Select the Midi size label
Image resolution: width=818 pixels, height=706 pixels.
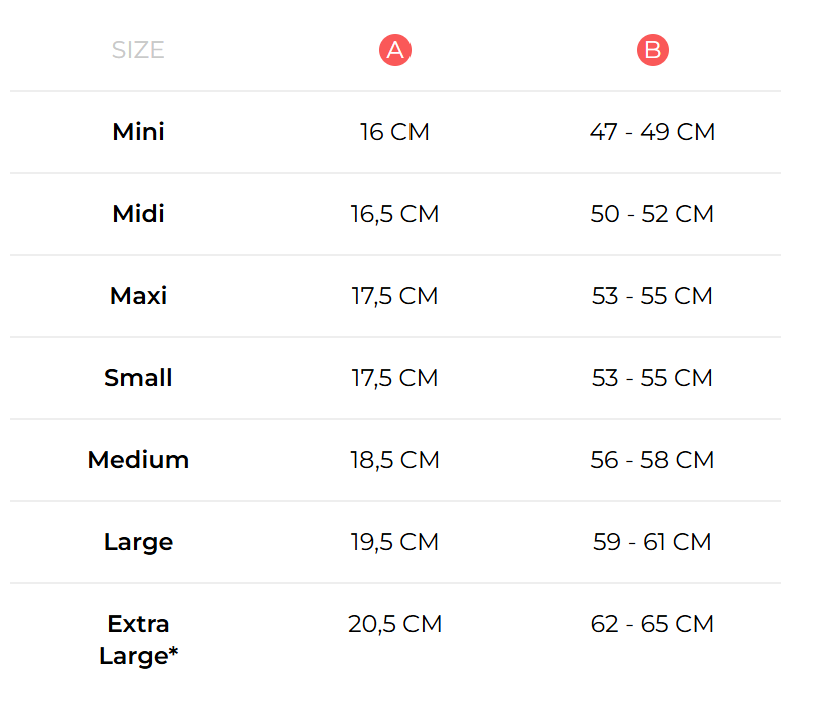coord(138,214)
